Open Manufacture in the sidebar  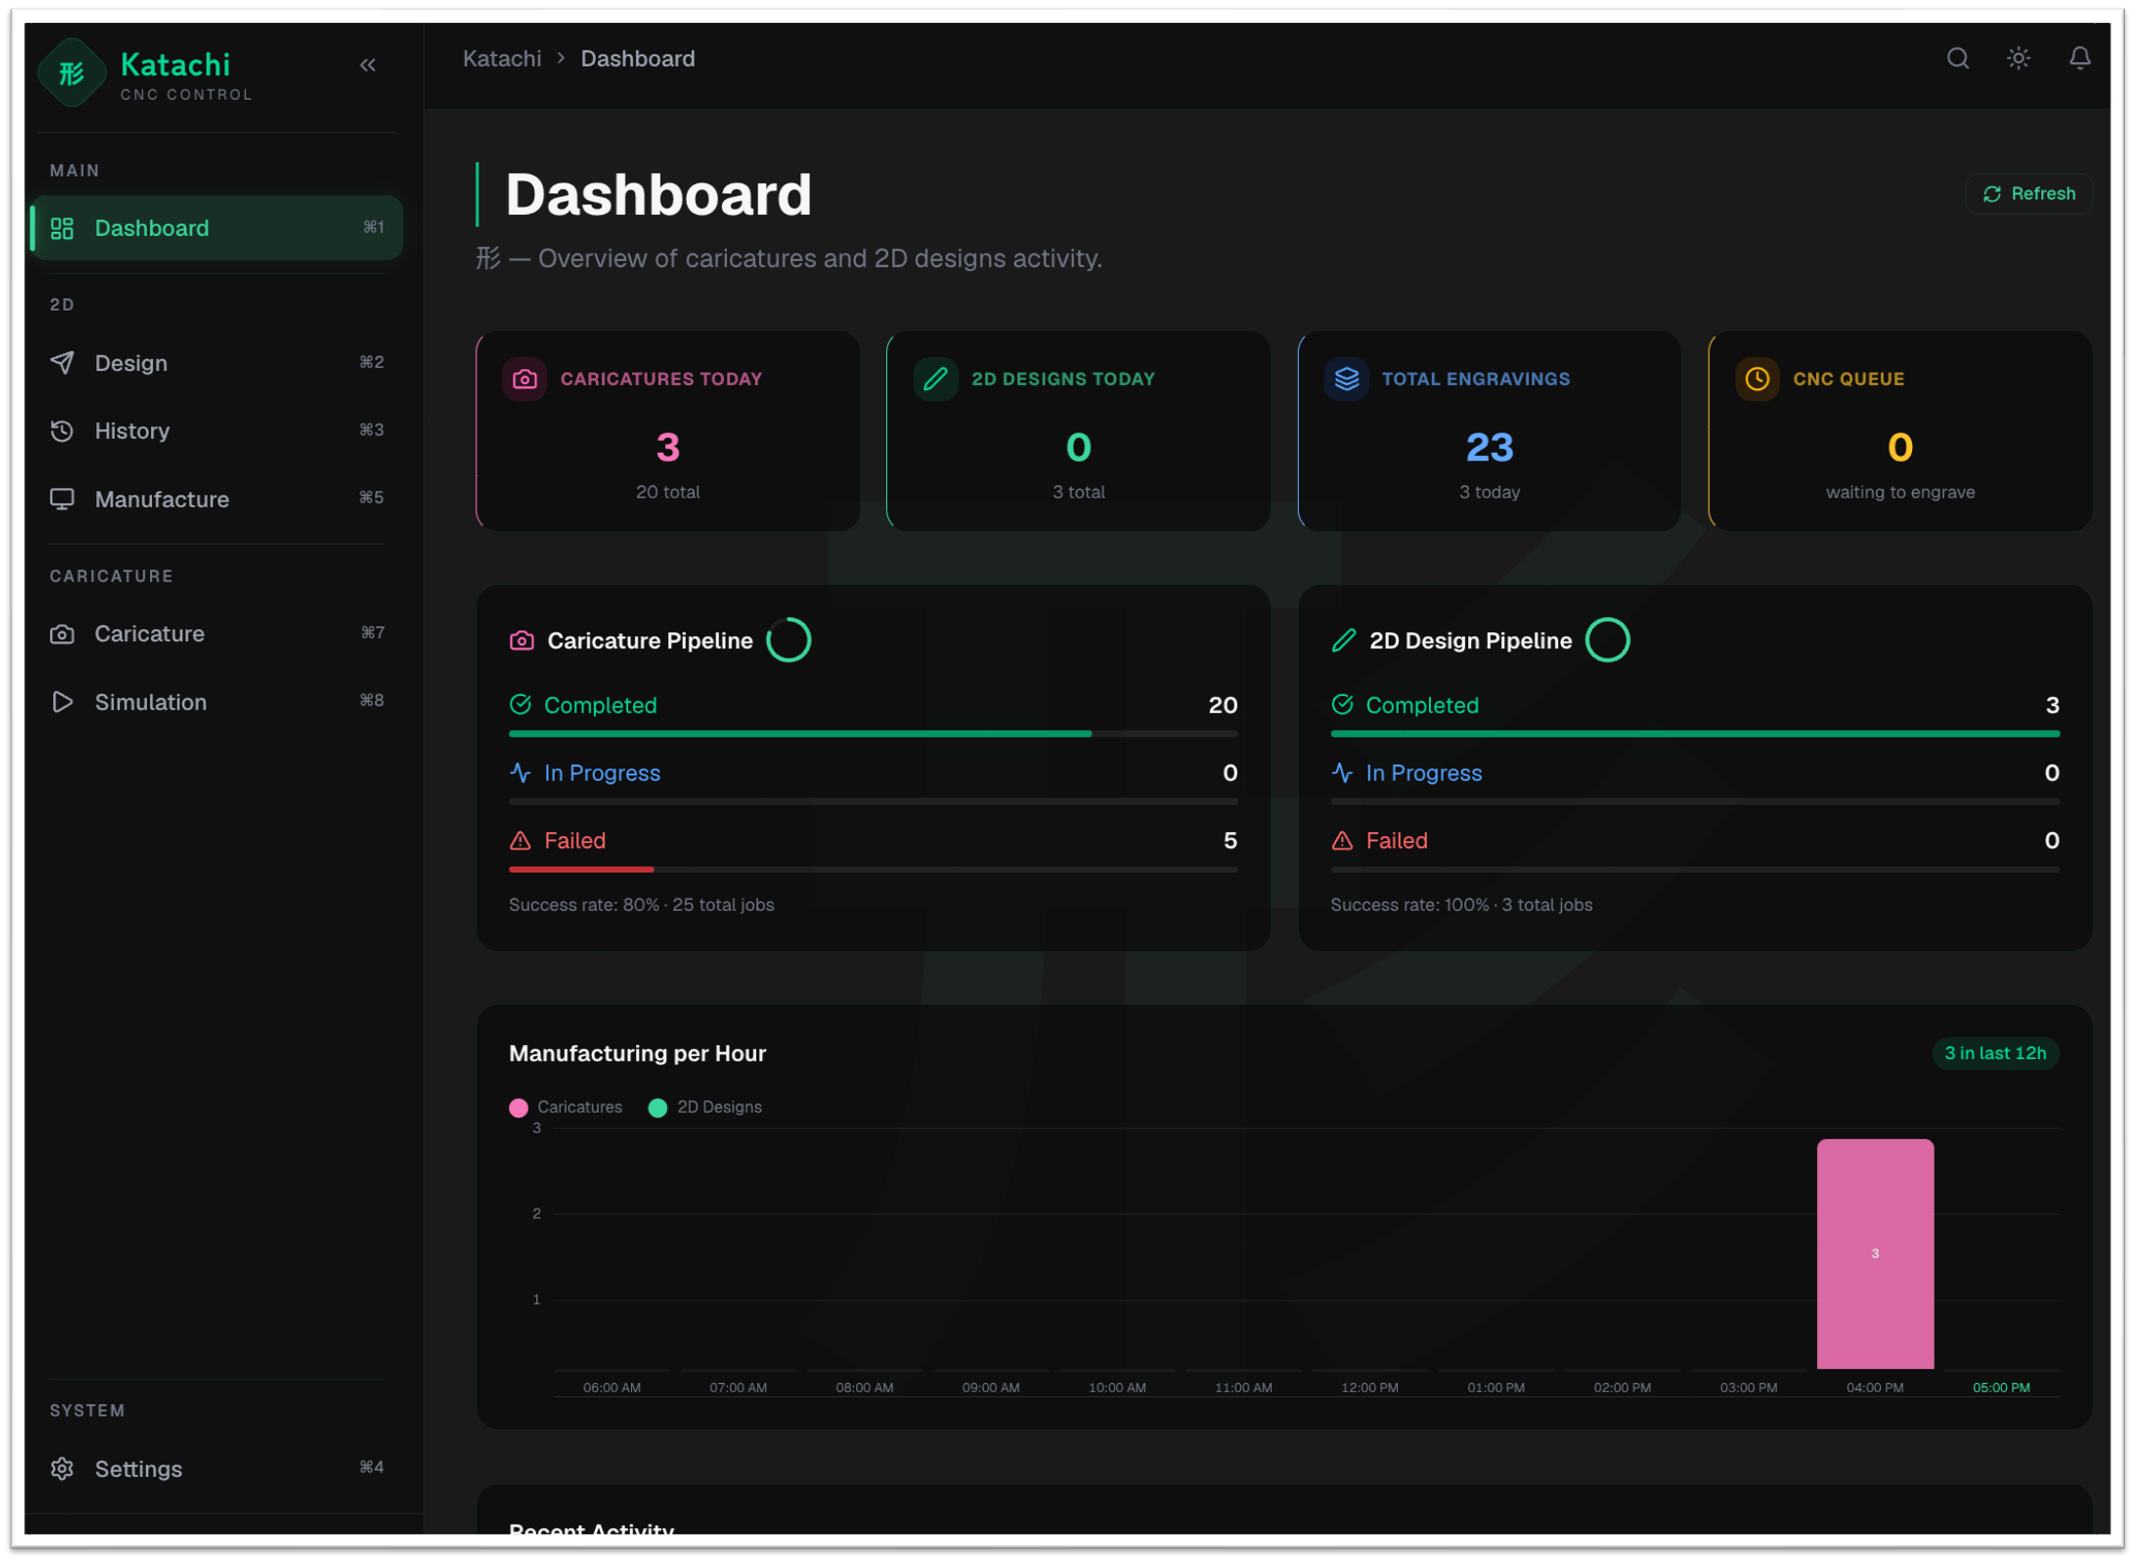[216, 499]
